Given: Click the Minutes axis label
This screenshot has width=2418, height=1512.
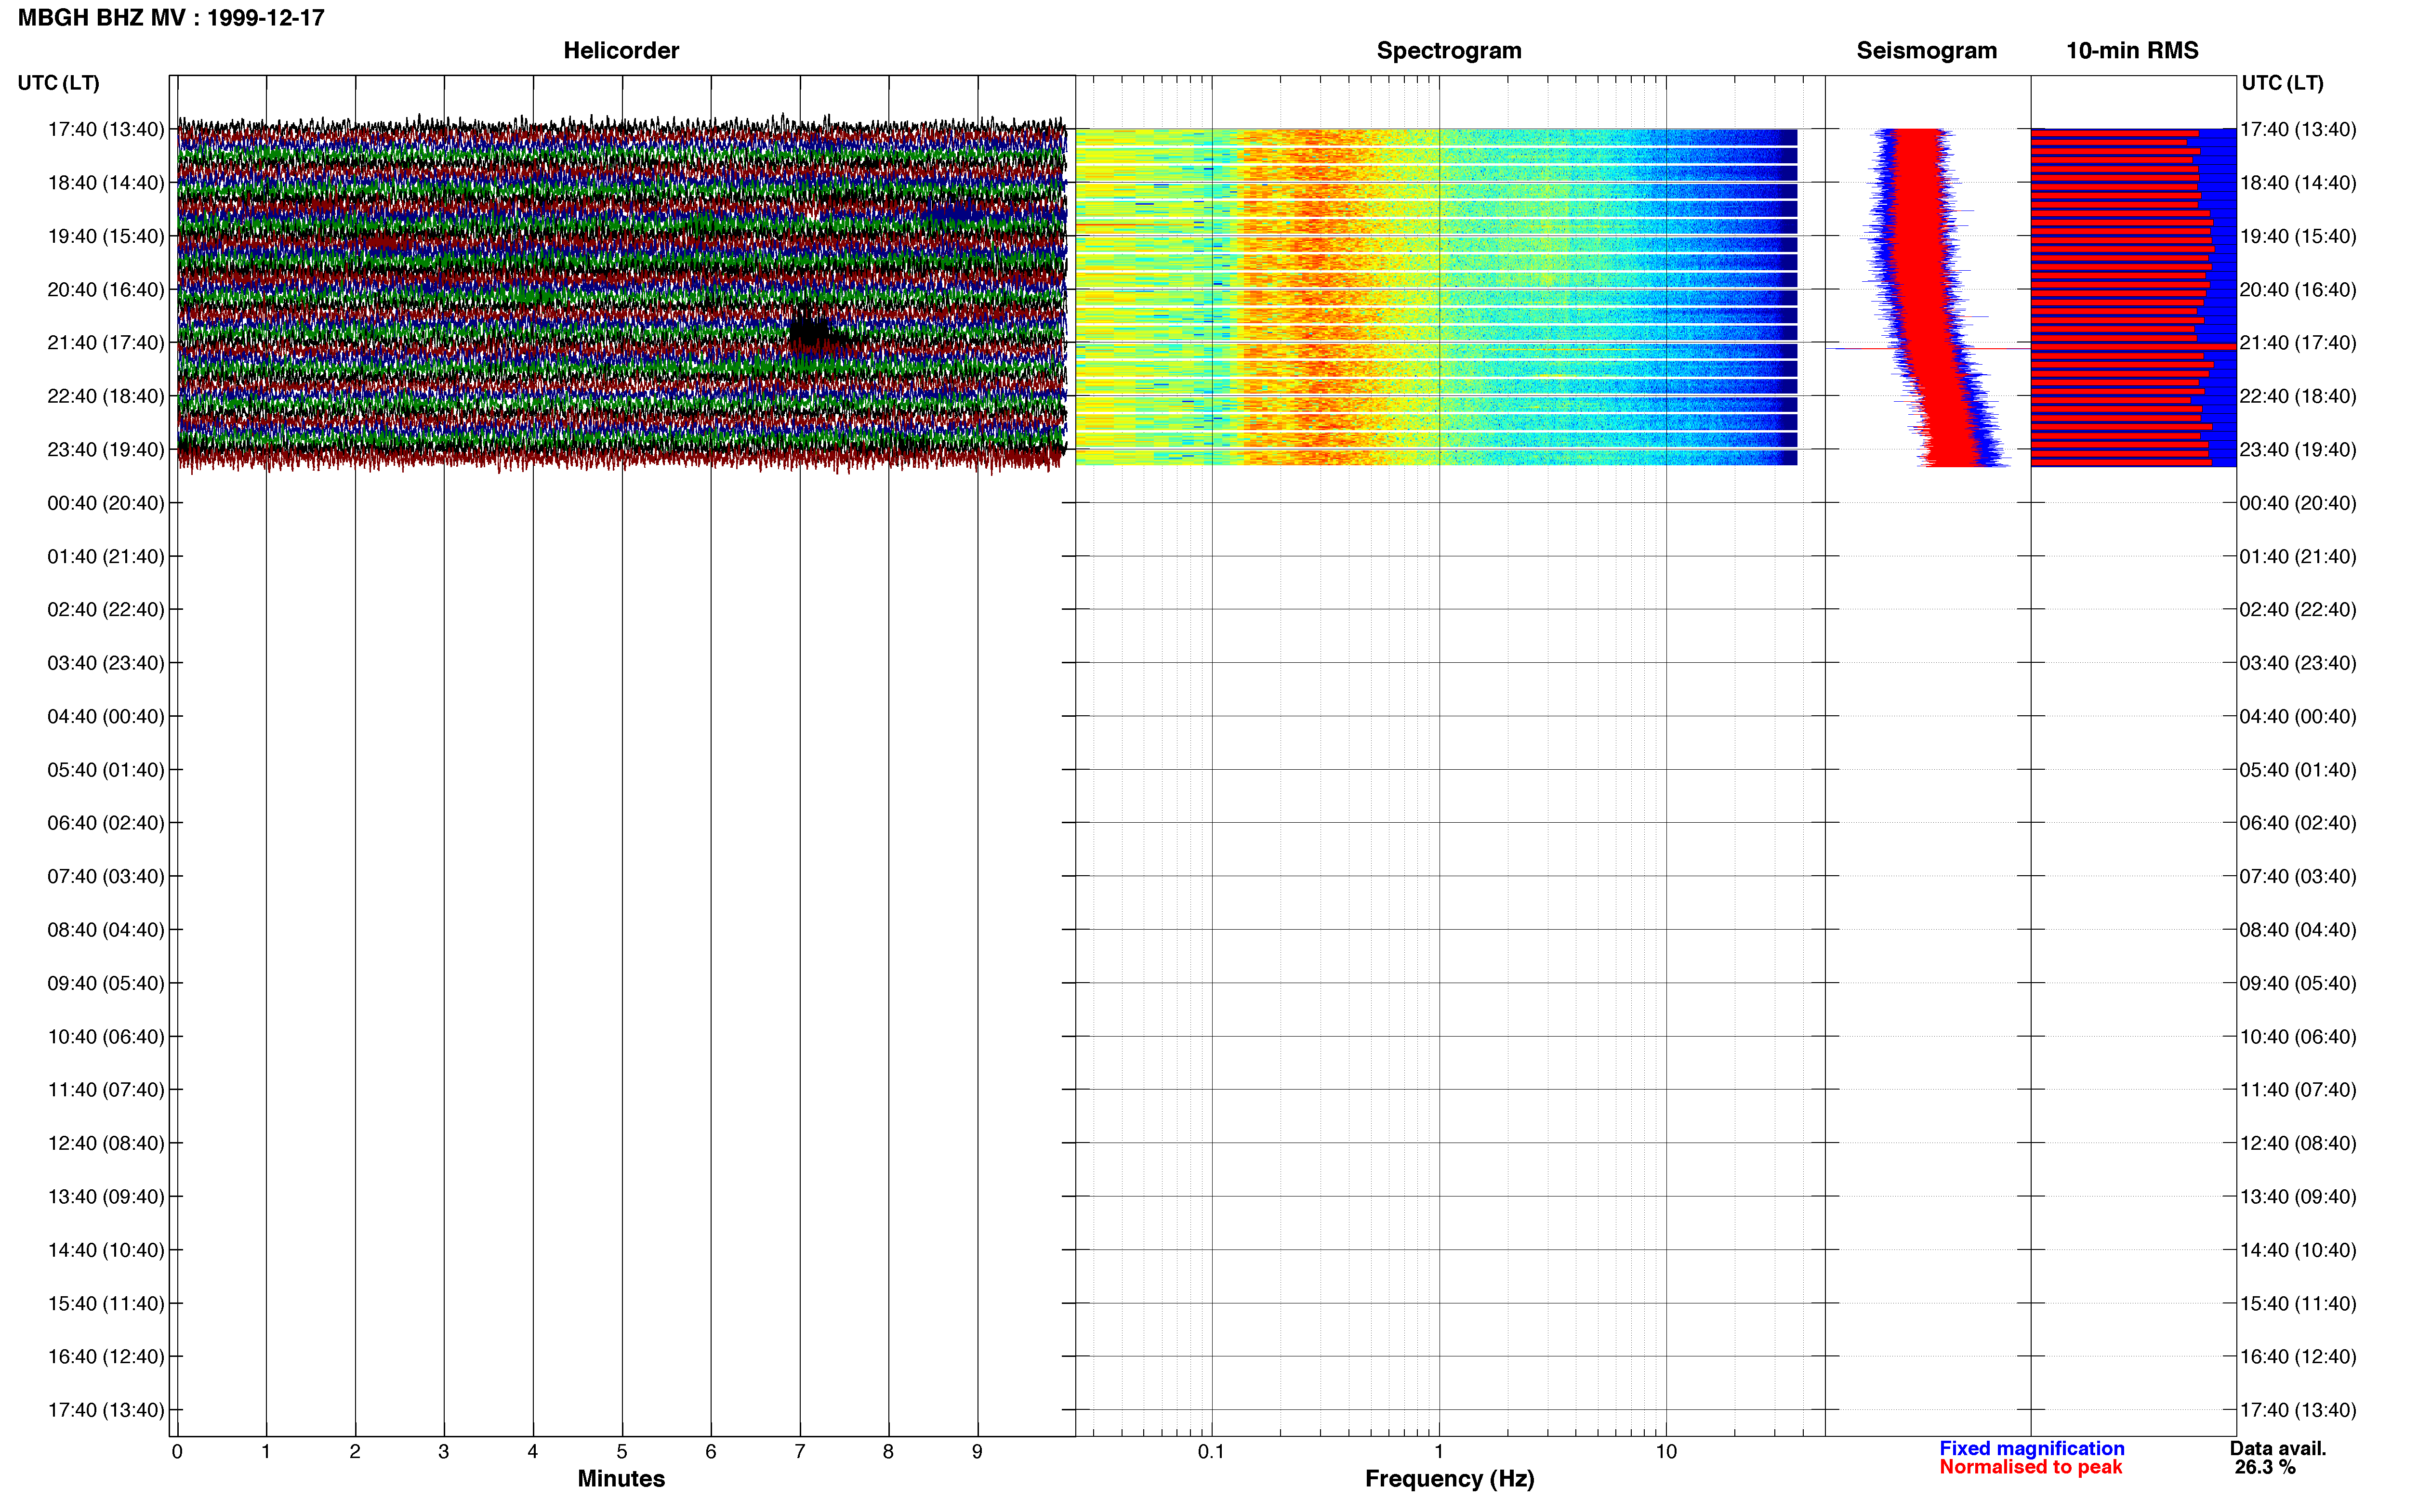Looking at the screenshot, I should (621, 1478).
